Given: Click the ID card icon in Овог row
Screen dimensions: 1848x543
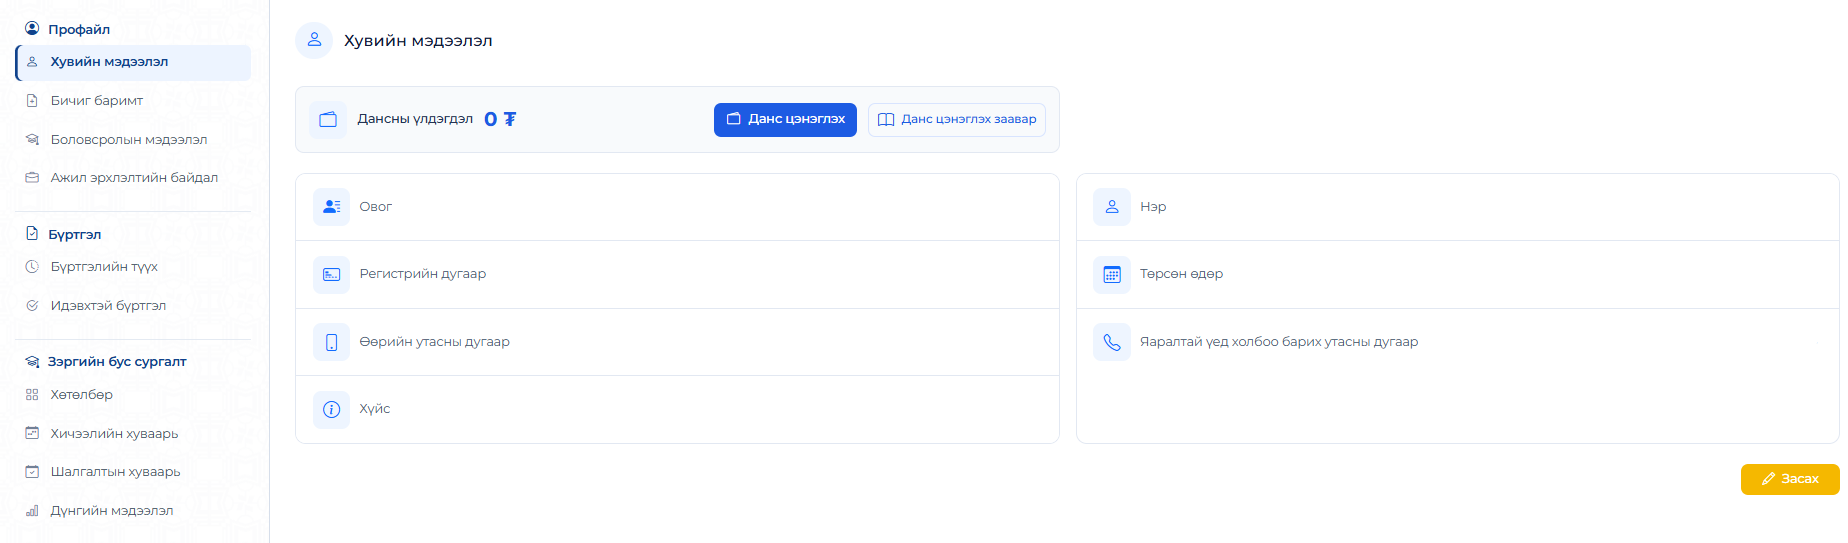Looking at the screenshot, I should coord(332,207).
